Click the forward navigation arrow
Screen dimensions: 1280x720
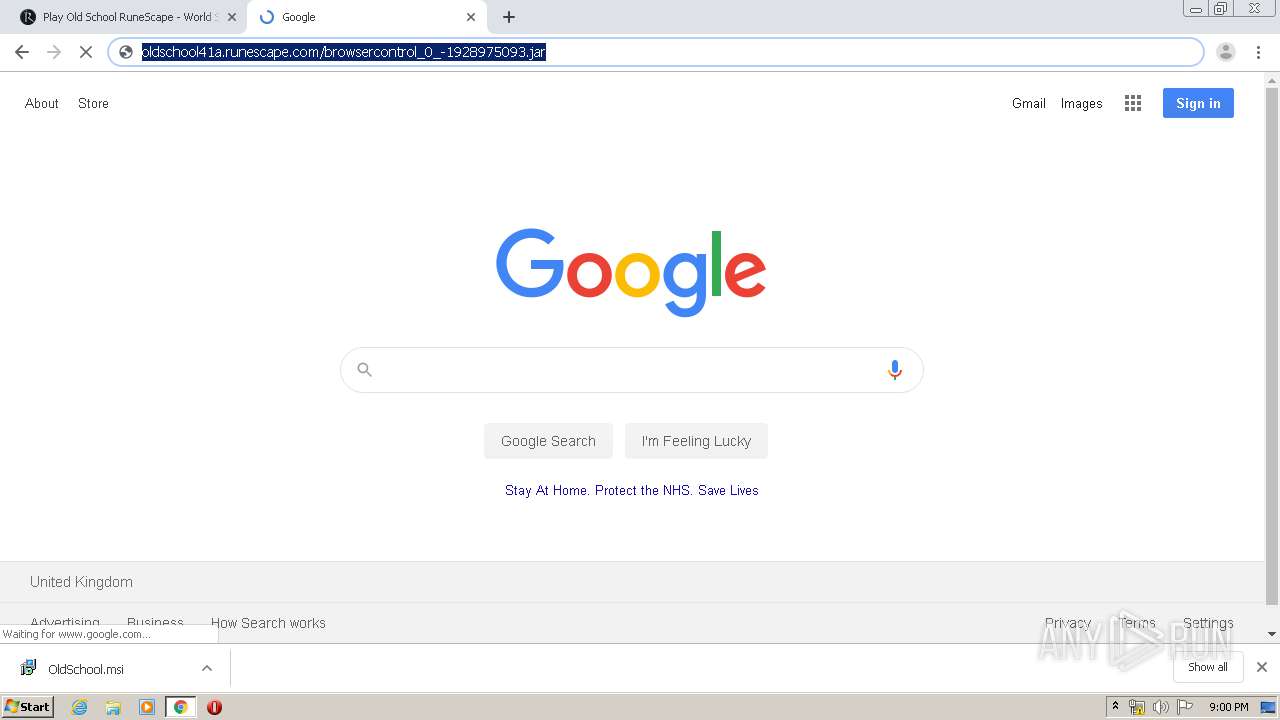(54, 52)
